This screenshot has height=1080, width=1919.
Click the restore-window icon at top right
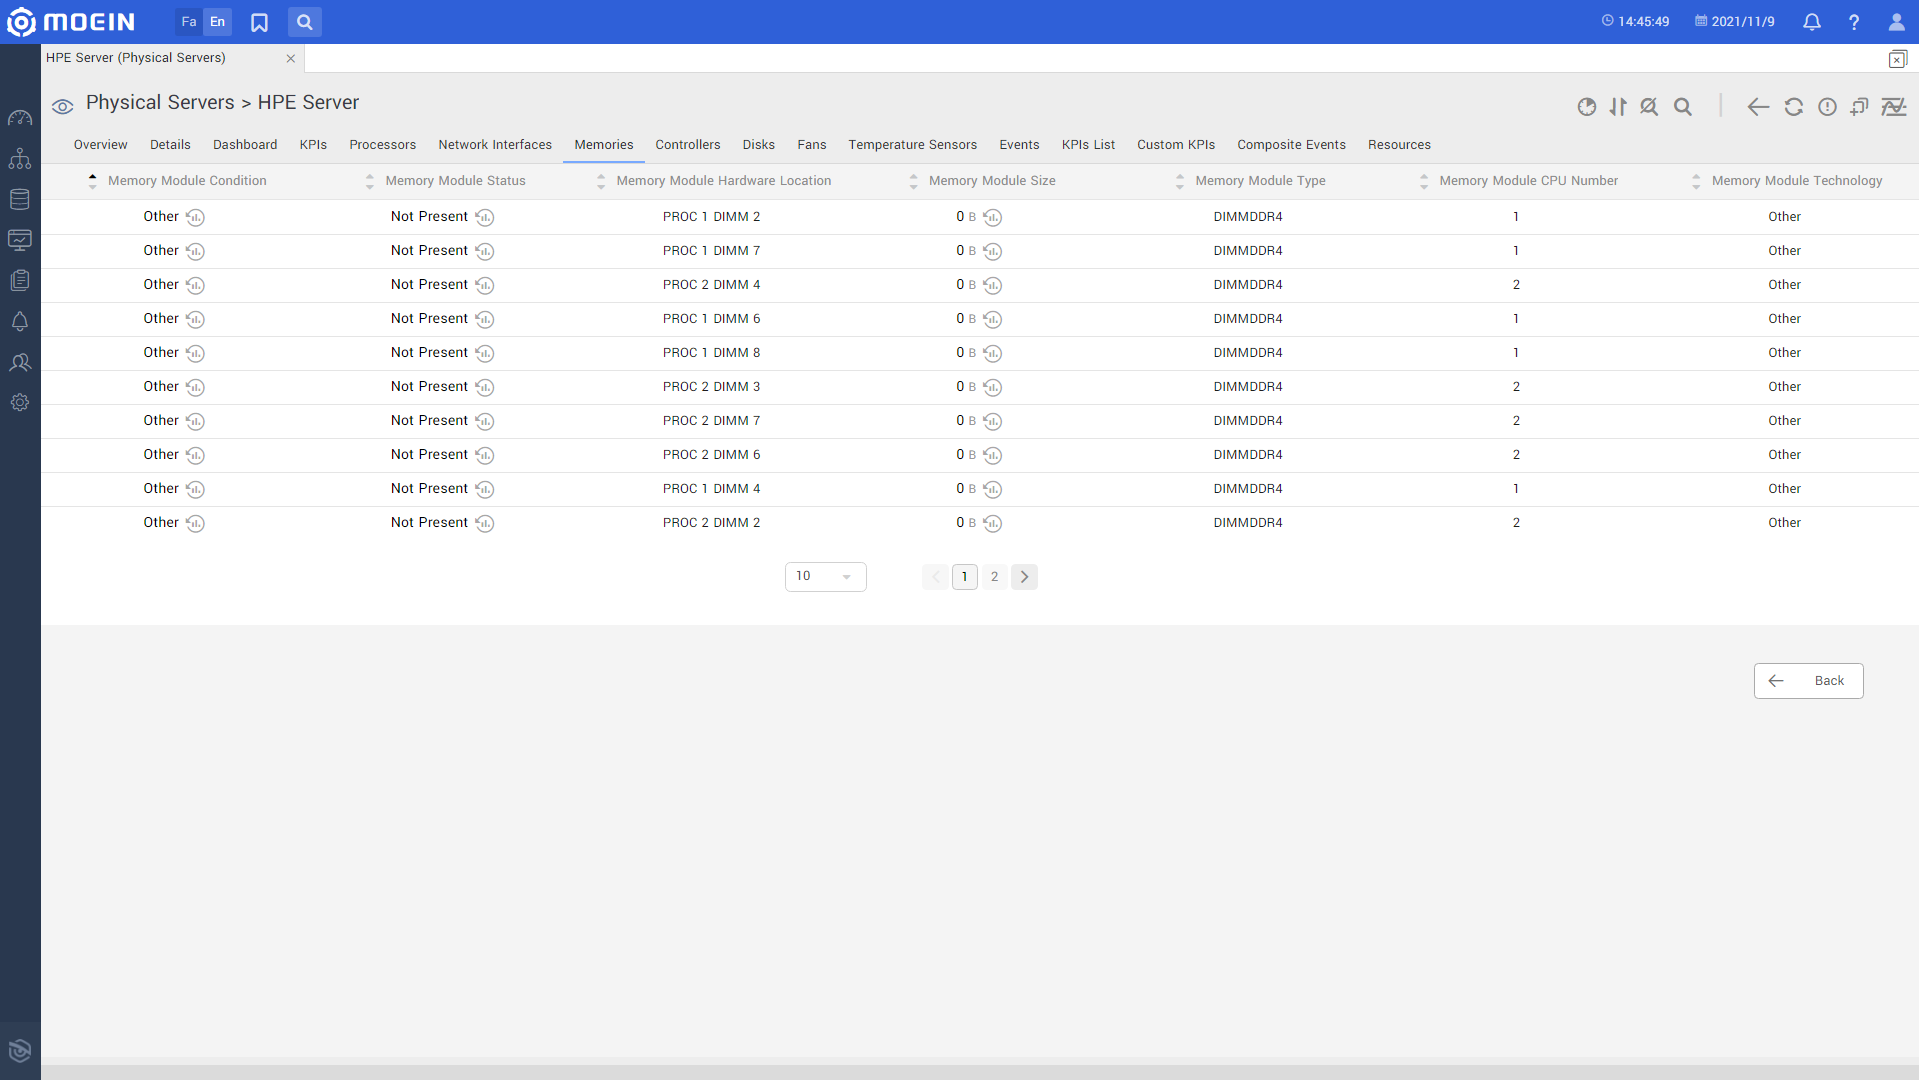pyautogui.click(x=1897, y=59)
